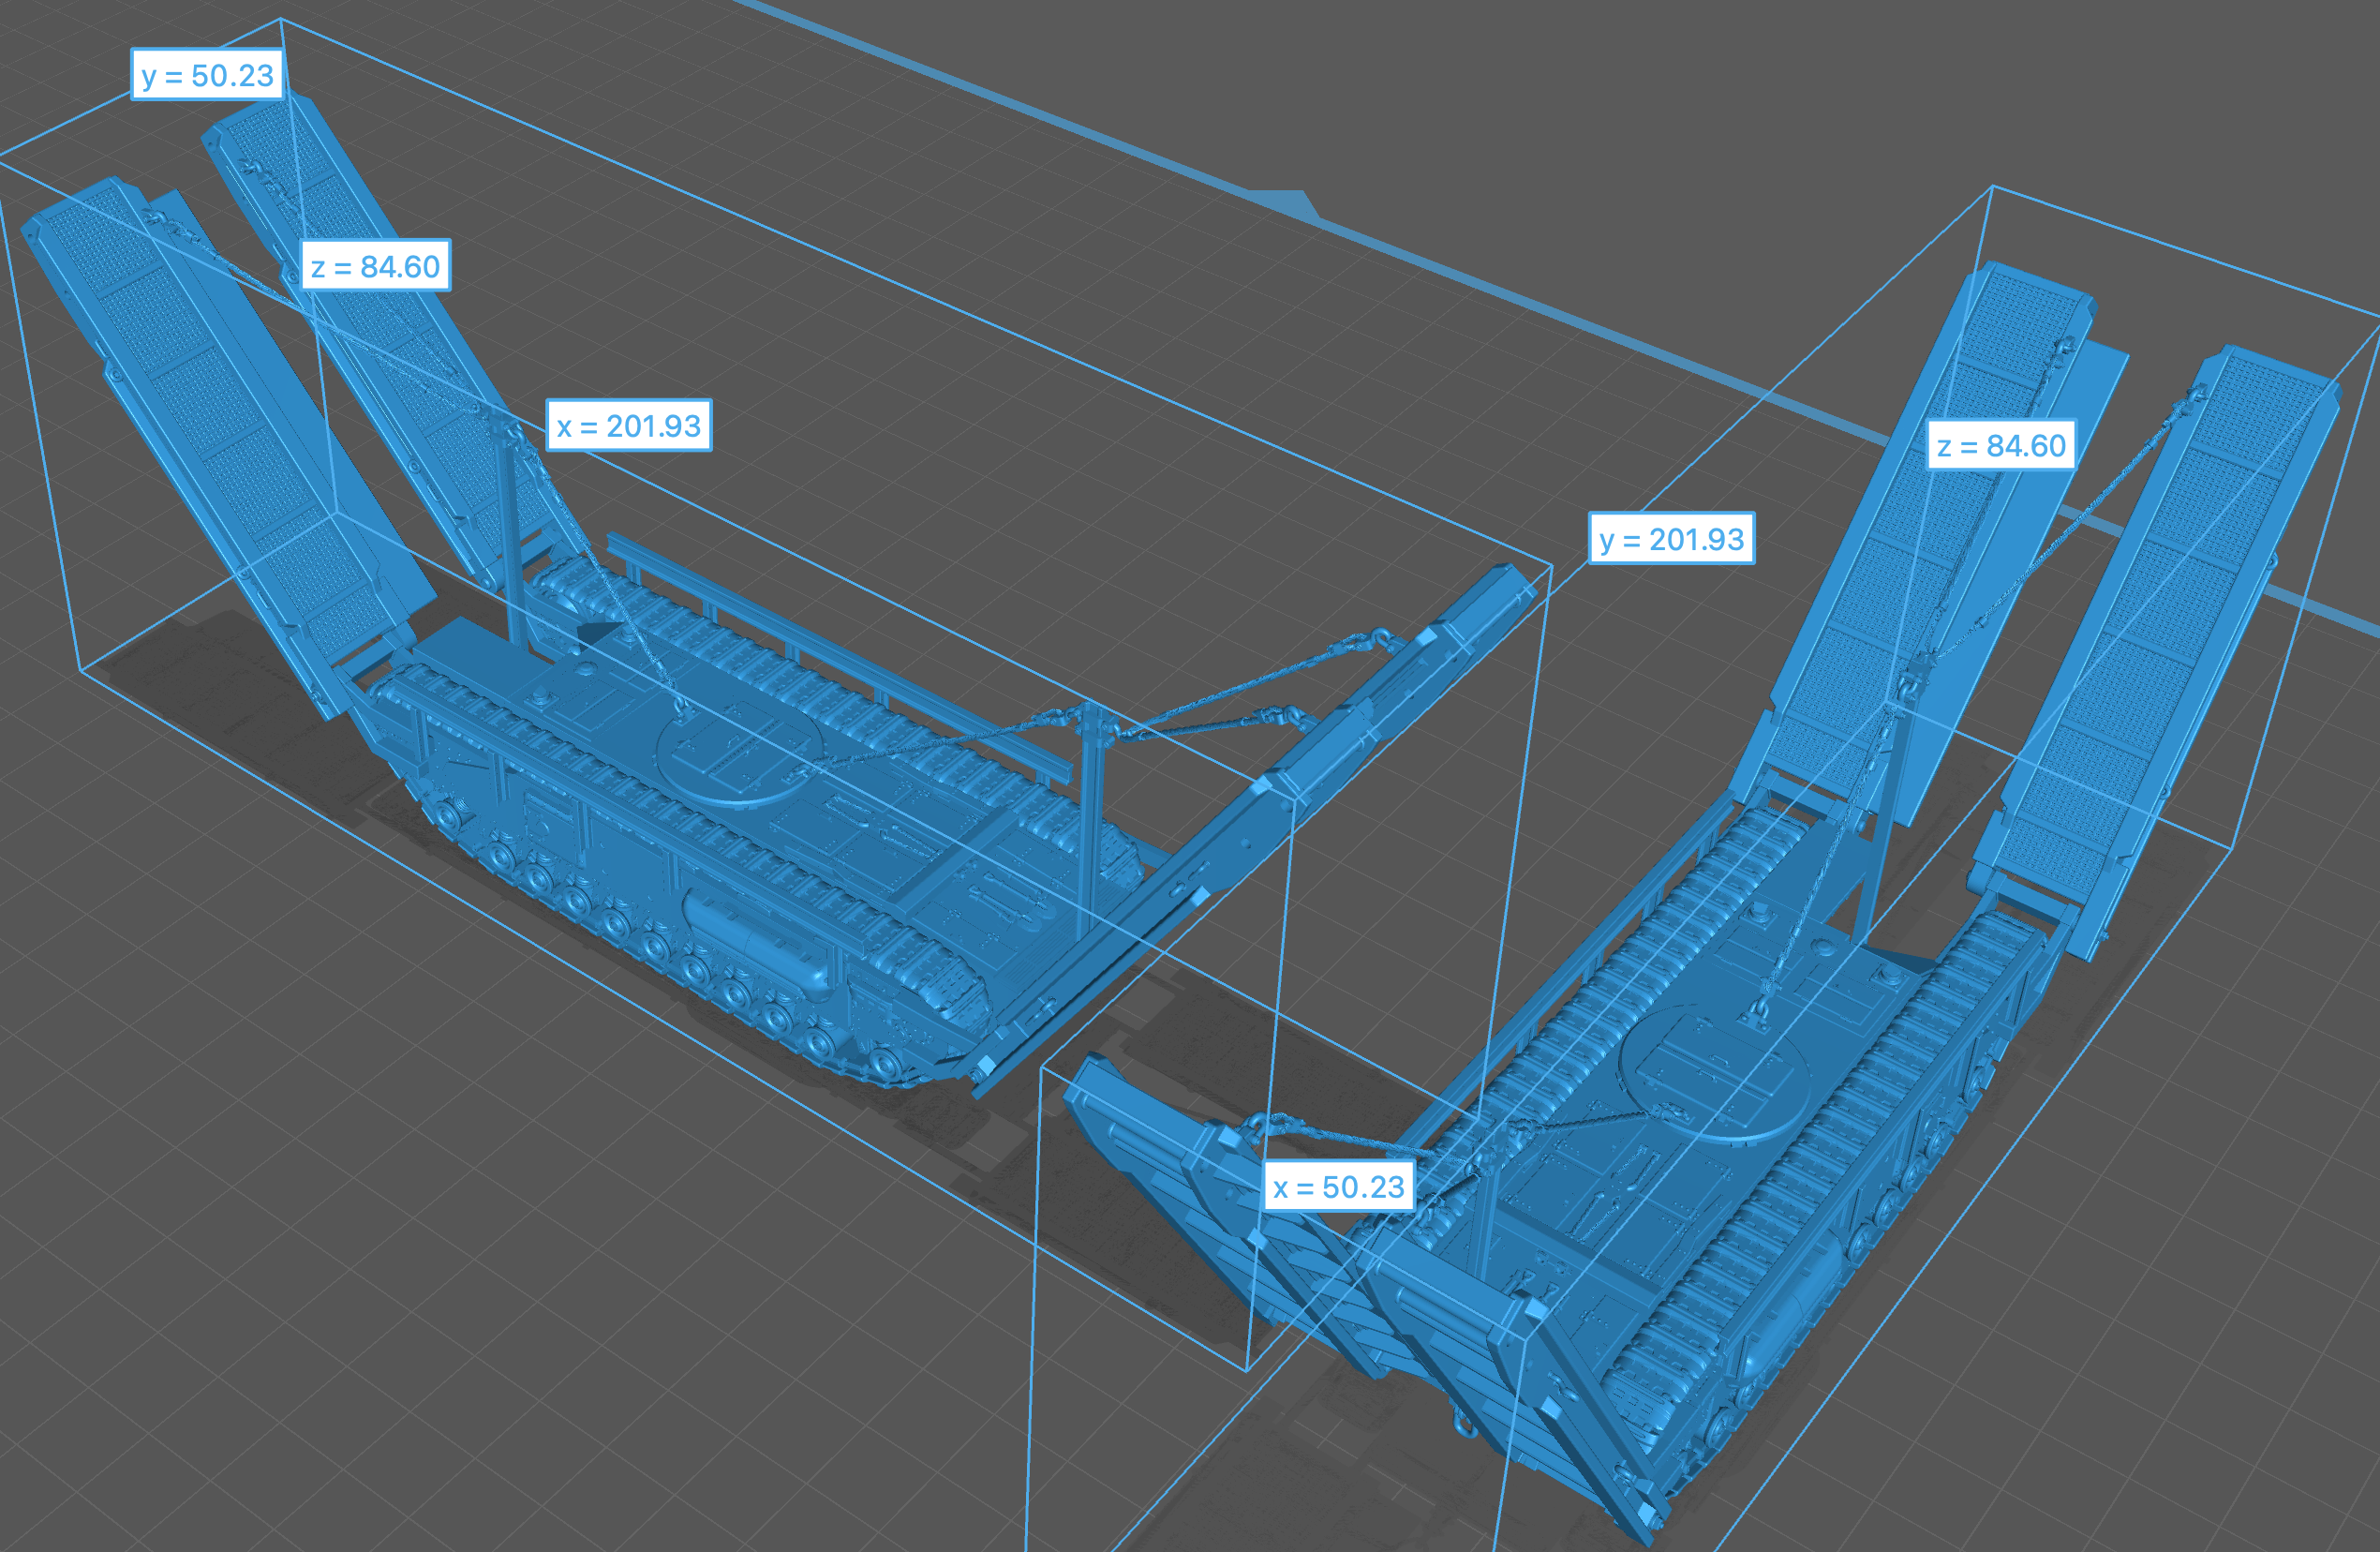Click the circular turret ring on left model

pyautogui.click(x=738, y=750)
